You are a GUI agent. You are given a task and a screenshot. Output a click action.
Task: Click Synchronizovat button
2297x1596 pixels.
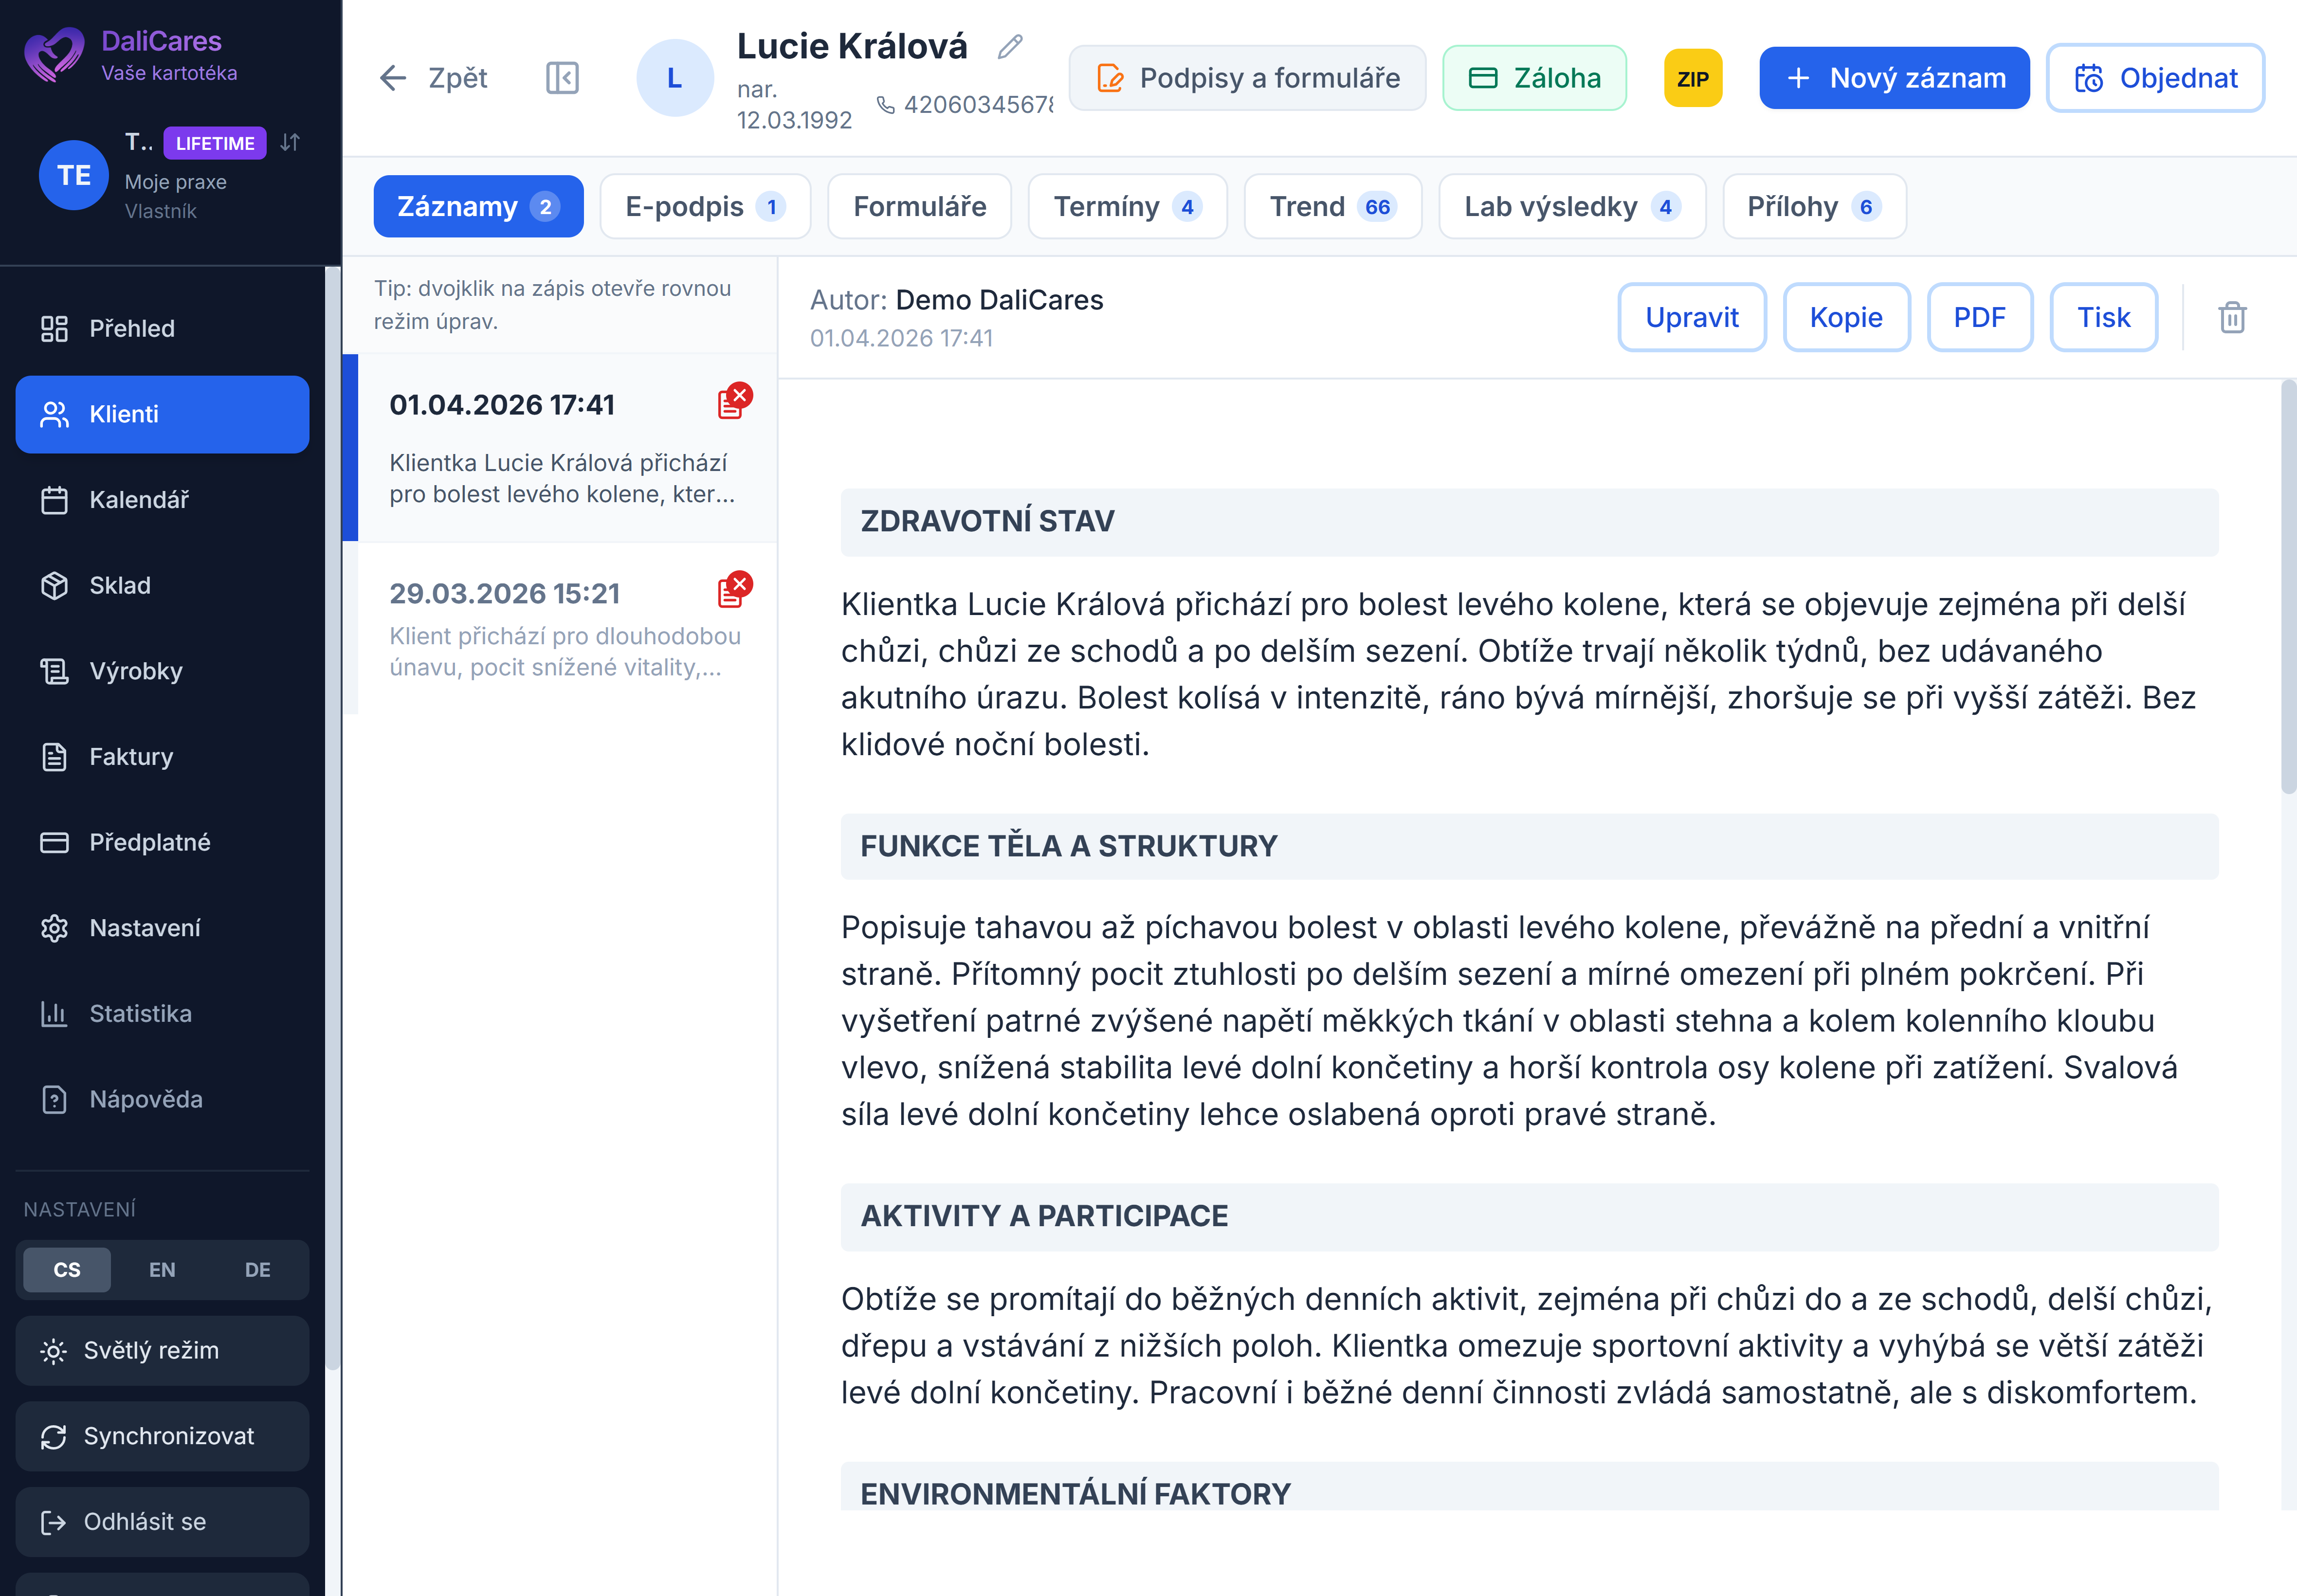point(162,1437)
